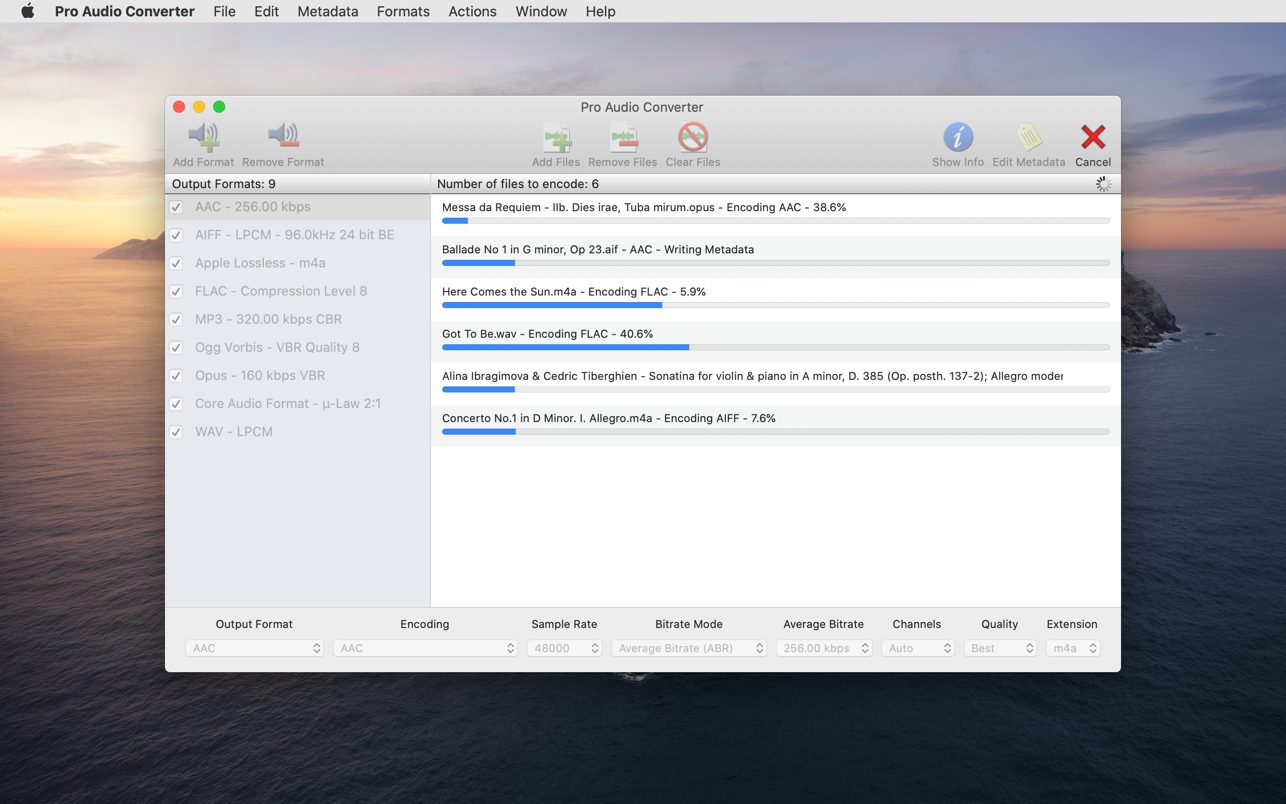Open the Metadata menu
This screenshot has width=1286, height=804.
tap(327, 11)
